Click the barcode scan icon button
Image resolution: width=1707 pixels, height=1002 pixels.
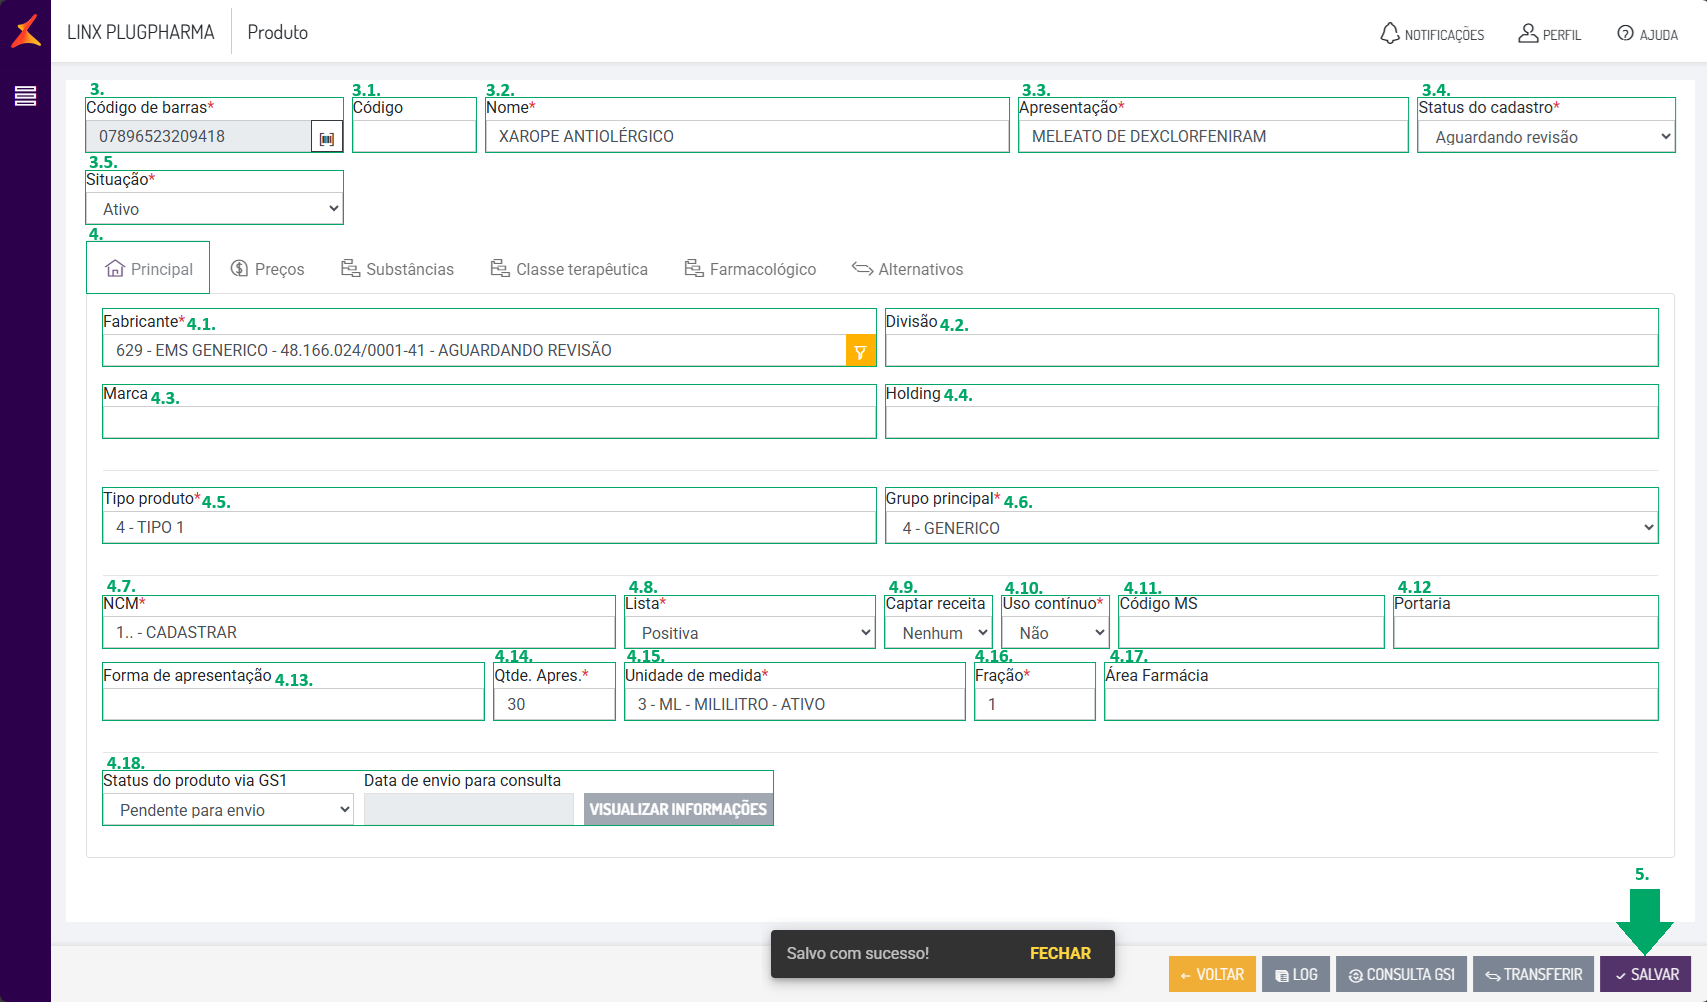[x=327, y=138]
